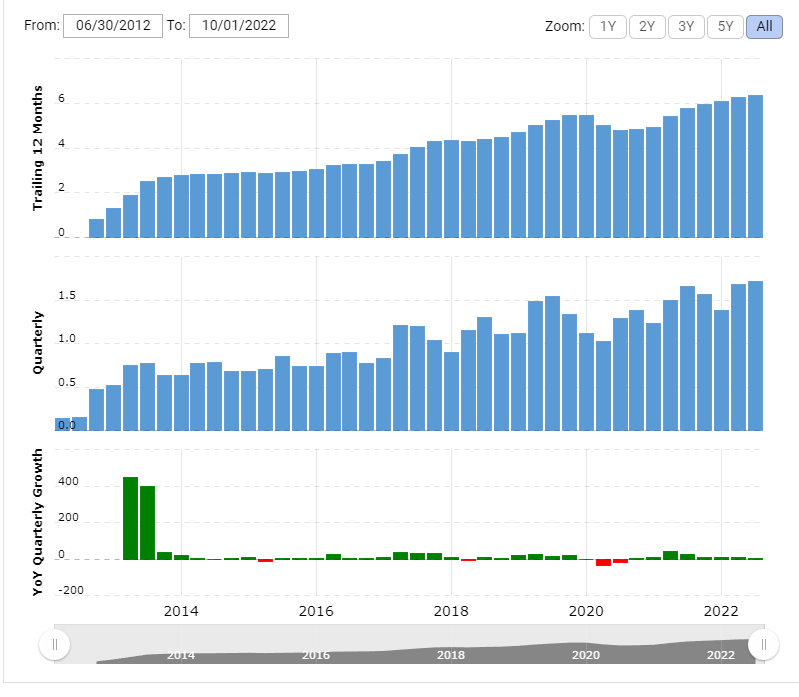Click the left range navigator handle
The height and width of the screenshot is (697, 799).
(x=54, y=645)
